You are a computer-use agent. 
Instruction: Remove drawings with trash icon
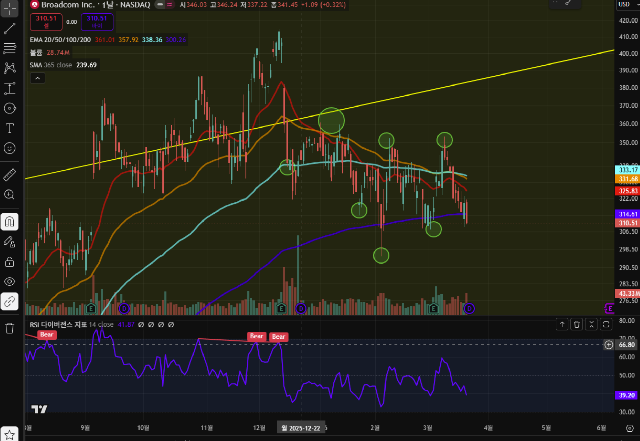9,328
